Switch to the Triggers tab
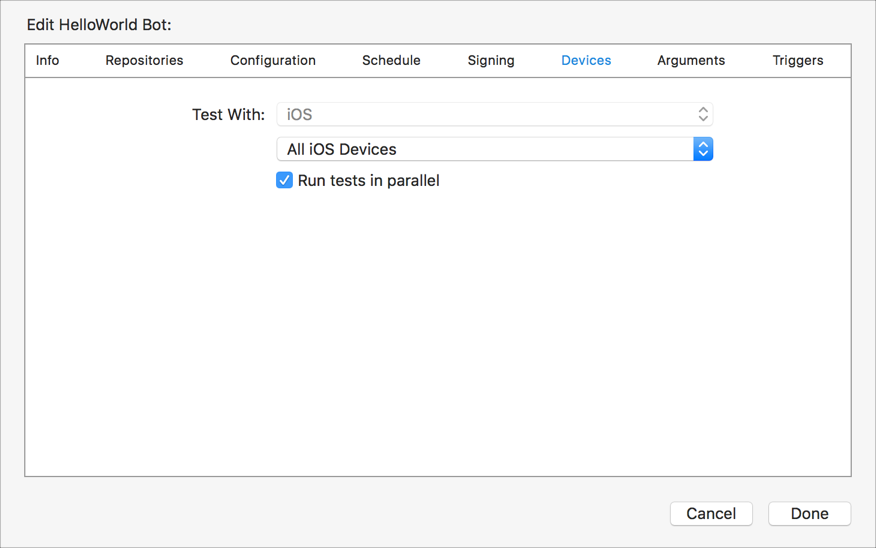This screenshot has height=548, width=876. click(798, 60)
